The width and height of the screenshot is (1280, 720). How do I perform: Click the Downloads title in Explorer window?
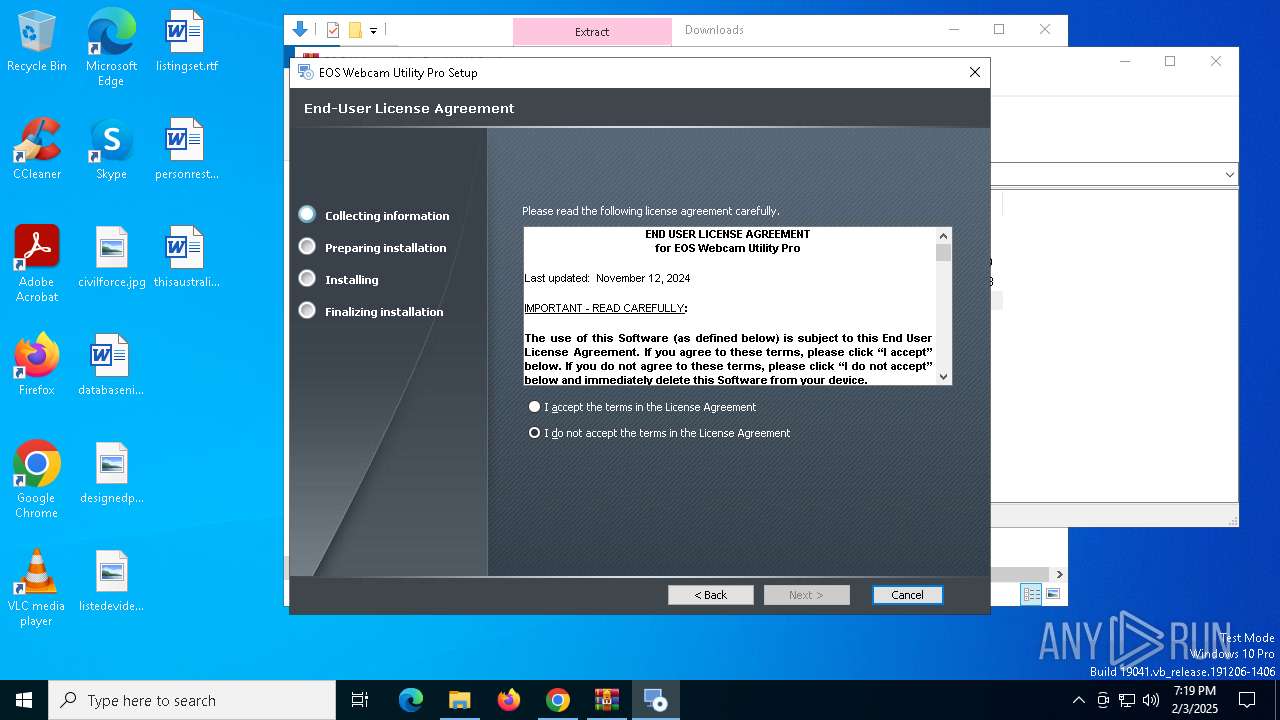click(x=714, y=30)
